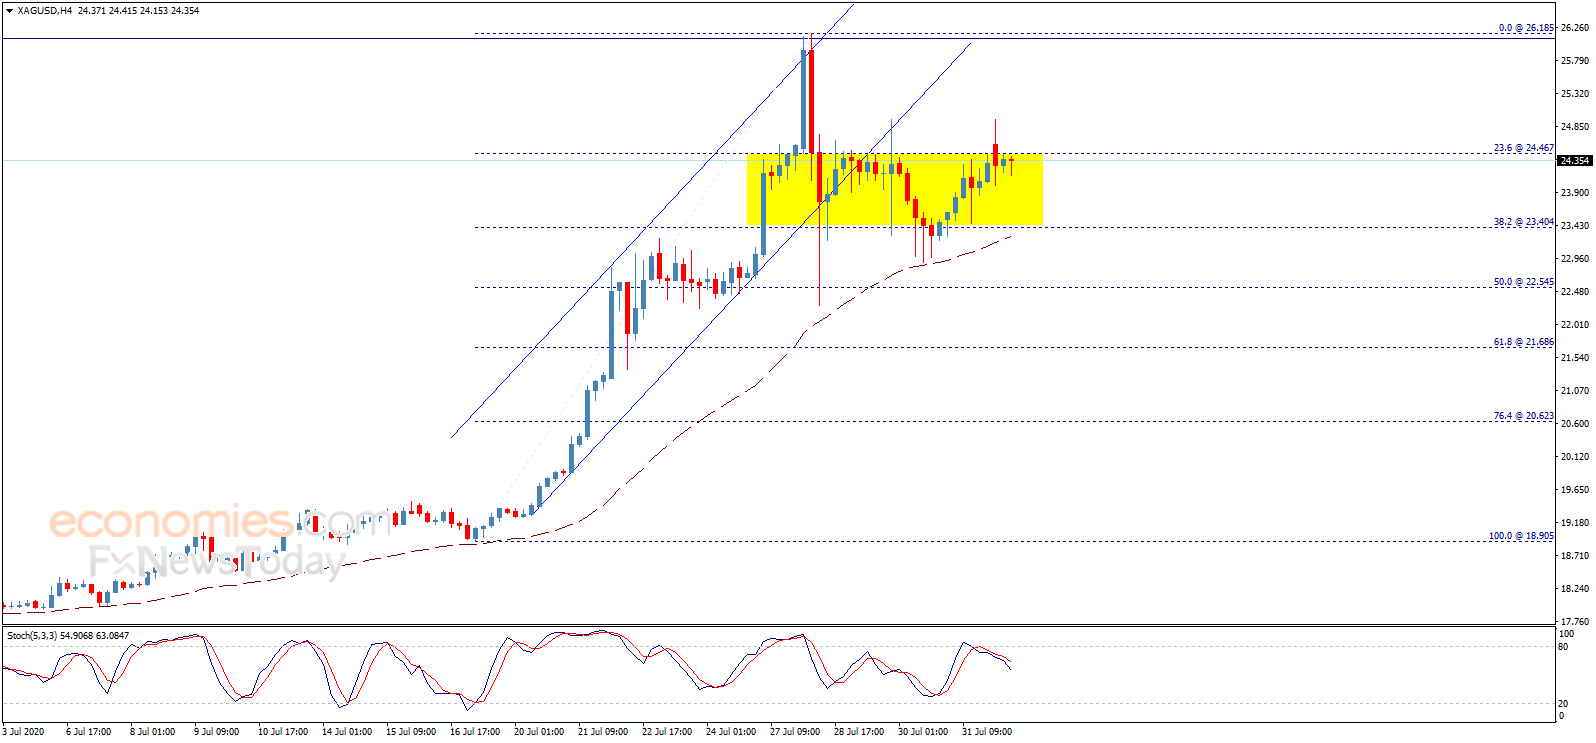Click the 16 Jul 17:00 time label
This screenshot has width=1596, height=743.
tap(474, 732)
